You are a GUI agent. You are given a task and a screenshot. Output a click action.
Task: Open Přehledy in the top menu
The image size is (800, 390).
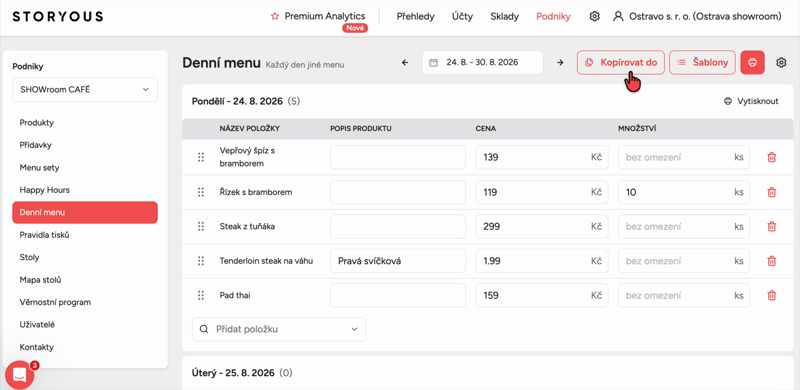[415, 16]
